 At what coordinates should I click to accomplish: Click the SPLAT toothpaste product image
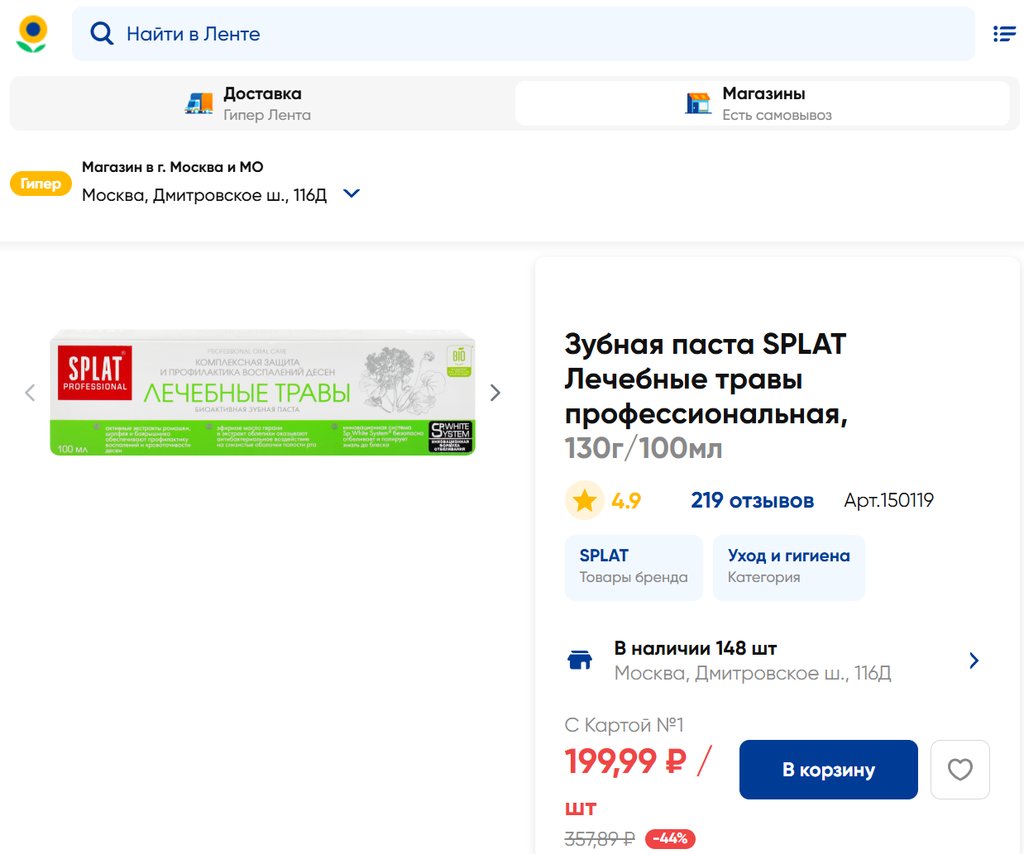pyautogui.click(x=262, y=393)
